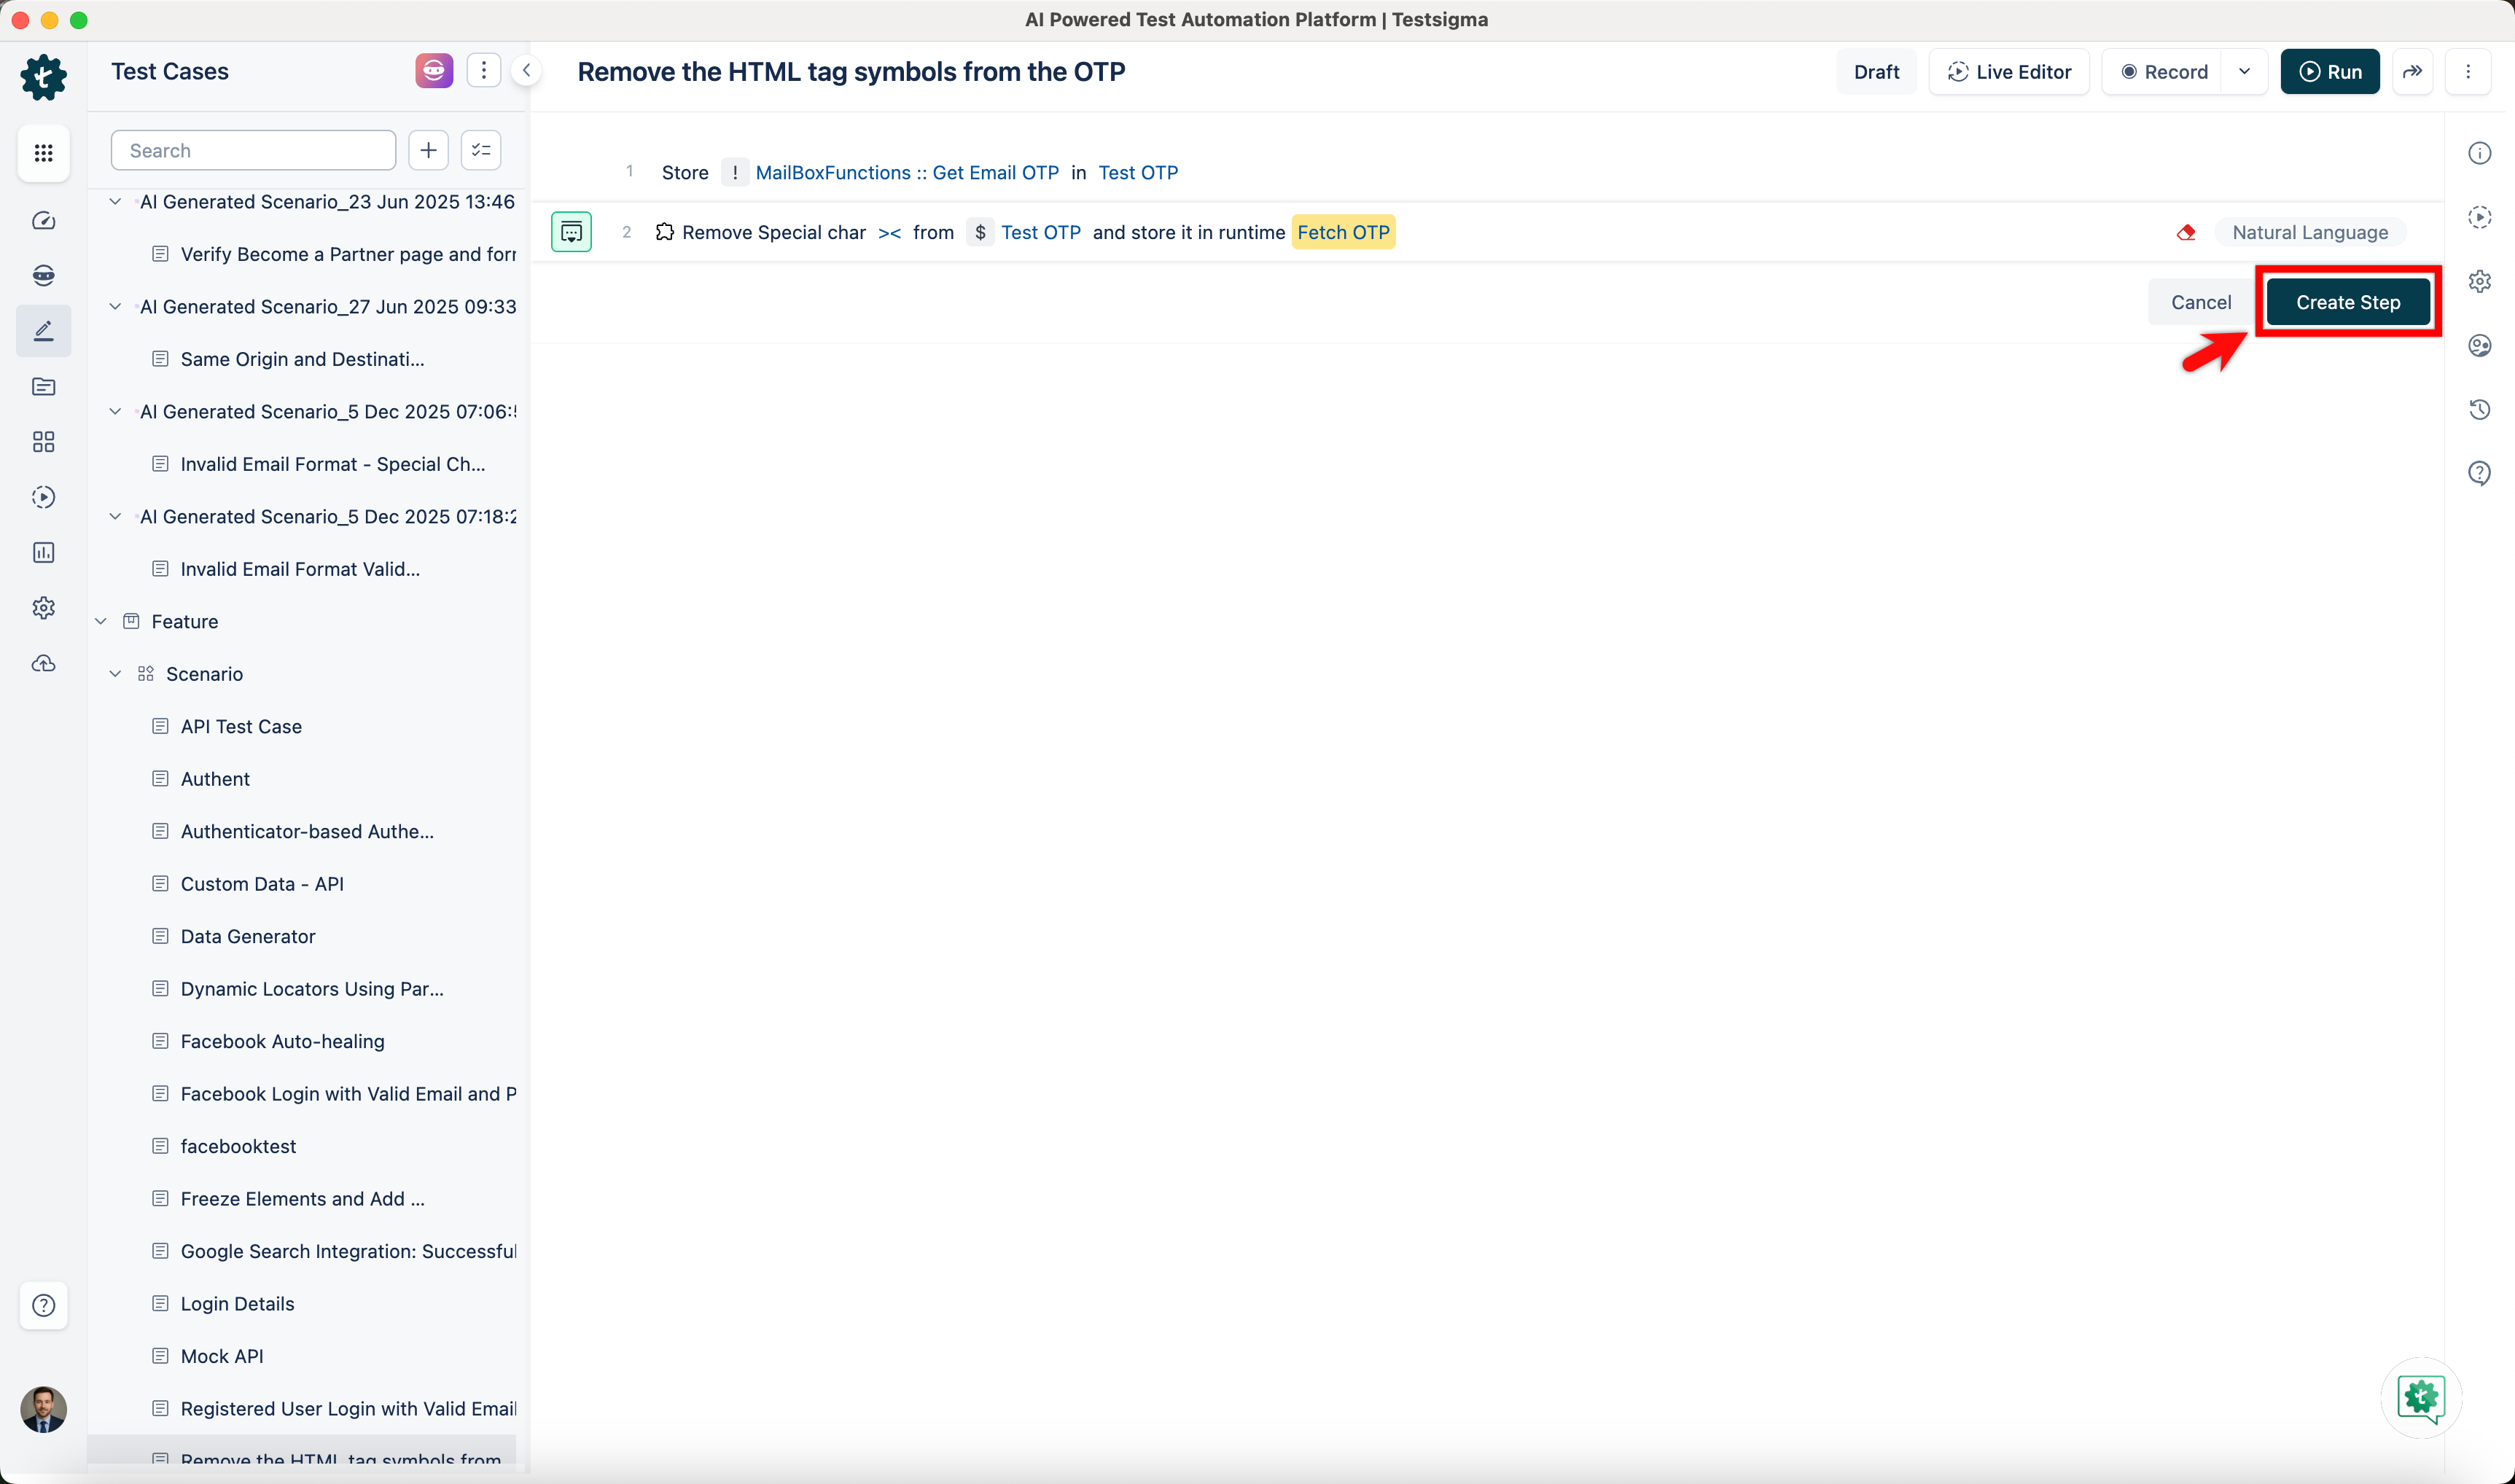Click the cloud upload icon in left sidebar

(43, 663)
